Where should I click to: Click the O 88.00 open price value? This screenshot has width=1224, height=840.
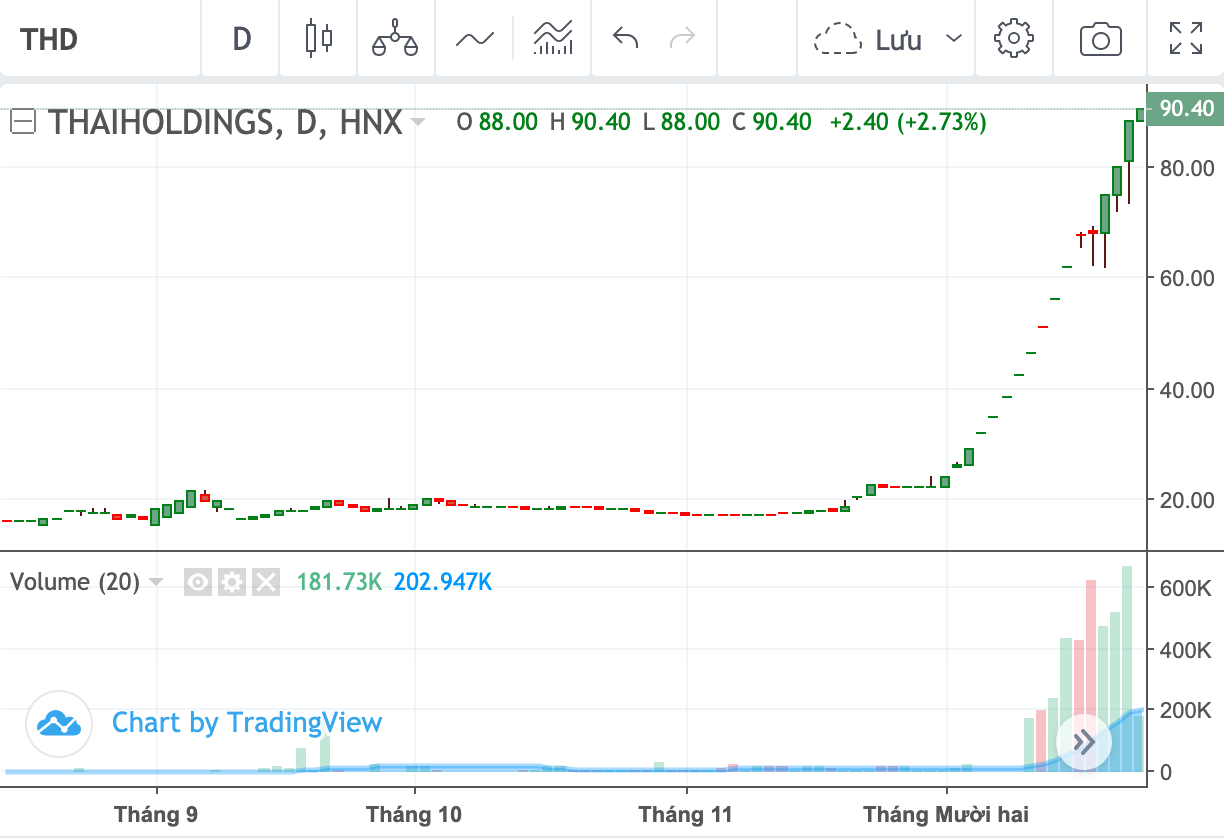pos(497,122)
